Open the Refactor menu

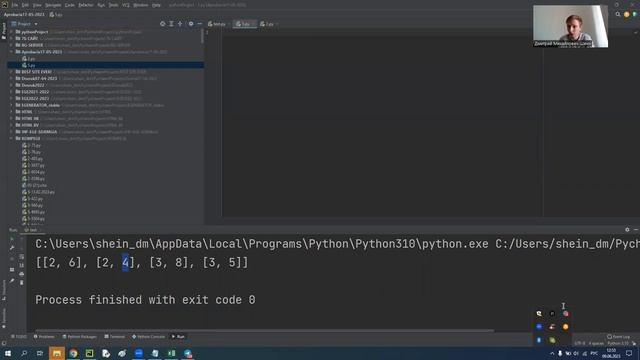tap(86, 5)
